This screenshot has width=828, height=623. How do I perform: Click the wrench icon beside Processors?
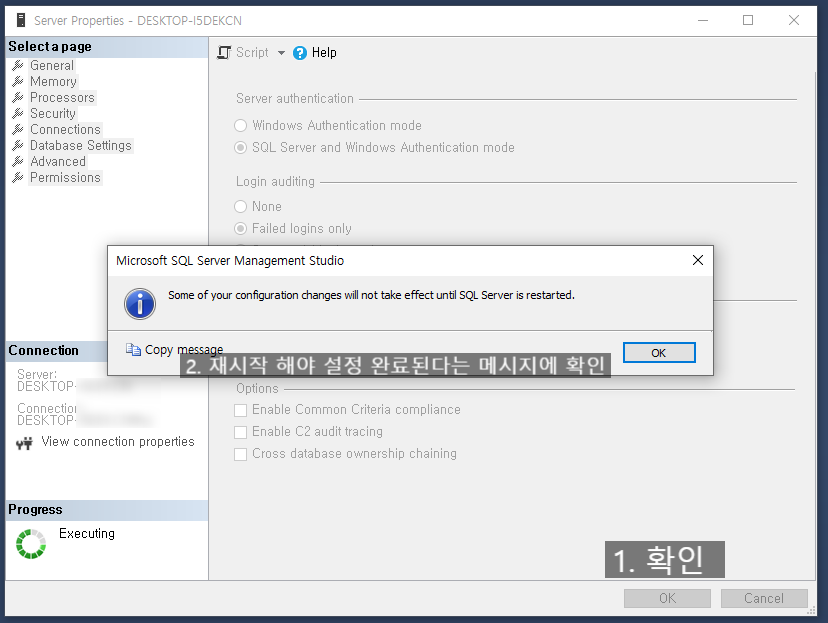tap(18, 98)
